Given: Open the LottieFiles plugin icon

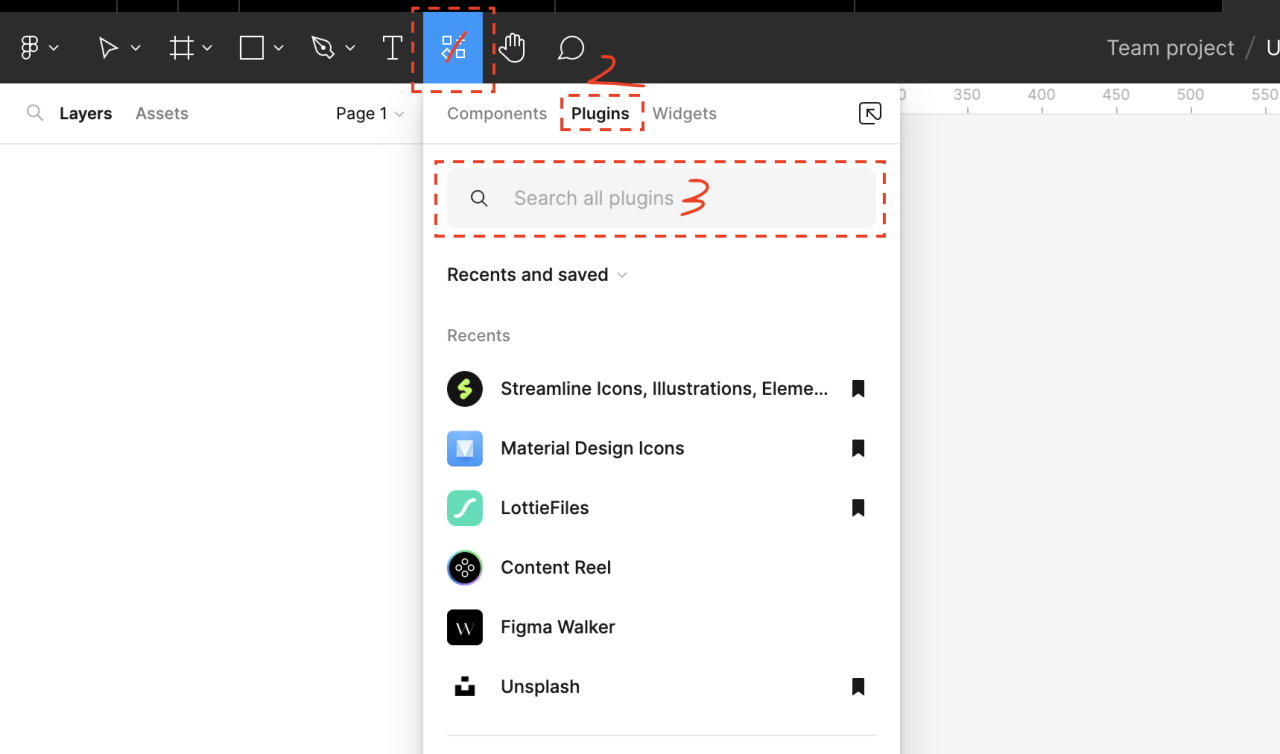Looking at the screenshot, I should tap(465, 508).
